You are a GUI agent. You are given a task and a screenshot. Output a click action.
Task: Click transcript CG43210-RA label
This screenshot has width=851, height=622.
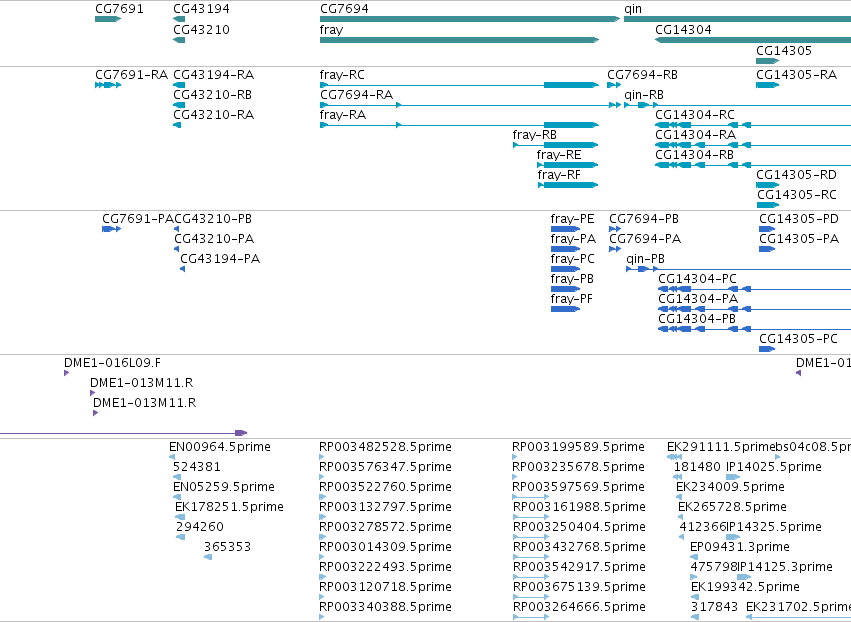[214, 115]
